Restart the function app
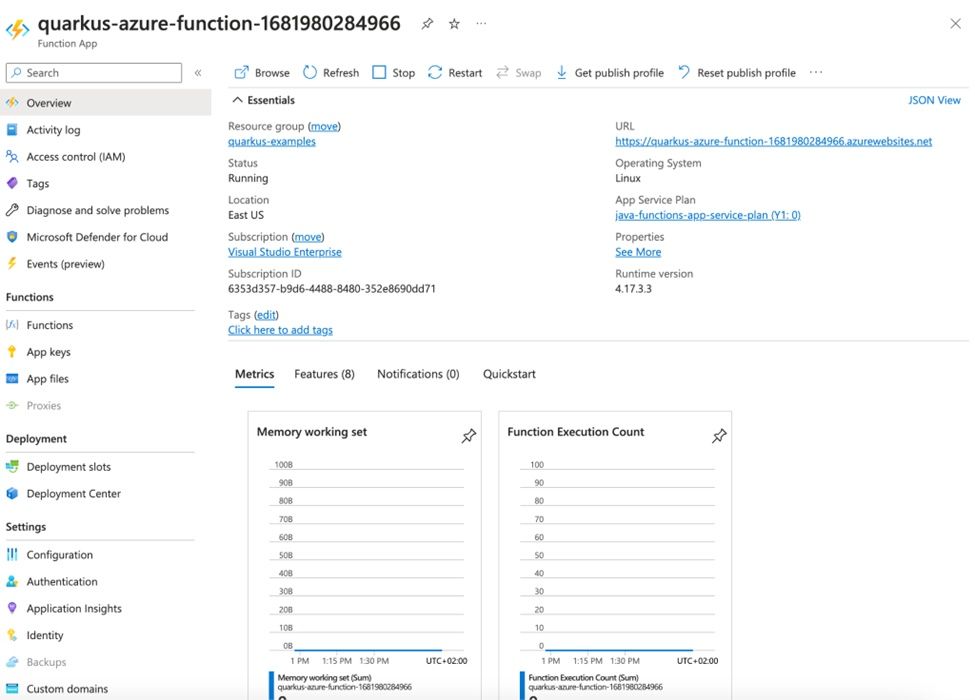Image resolution: width=975 pixels, height=700 pixels. click(x=455, y=73)
